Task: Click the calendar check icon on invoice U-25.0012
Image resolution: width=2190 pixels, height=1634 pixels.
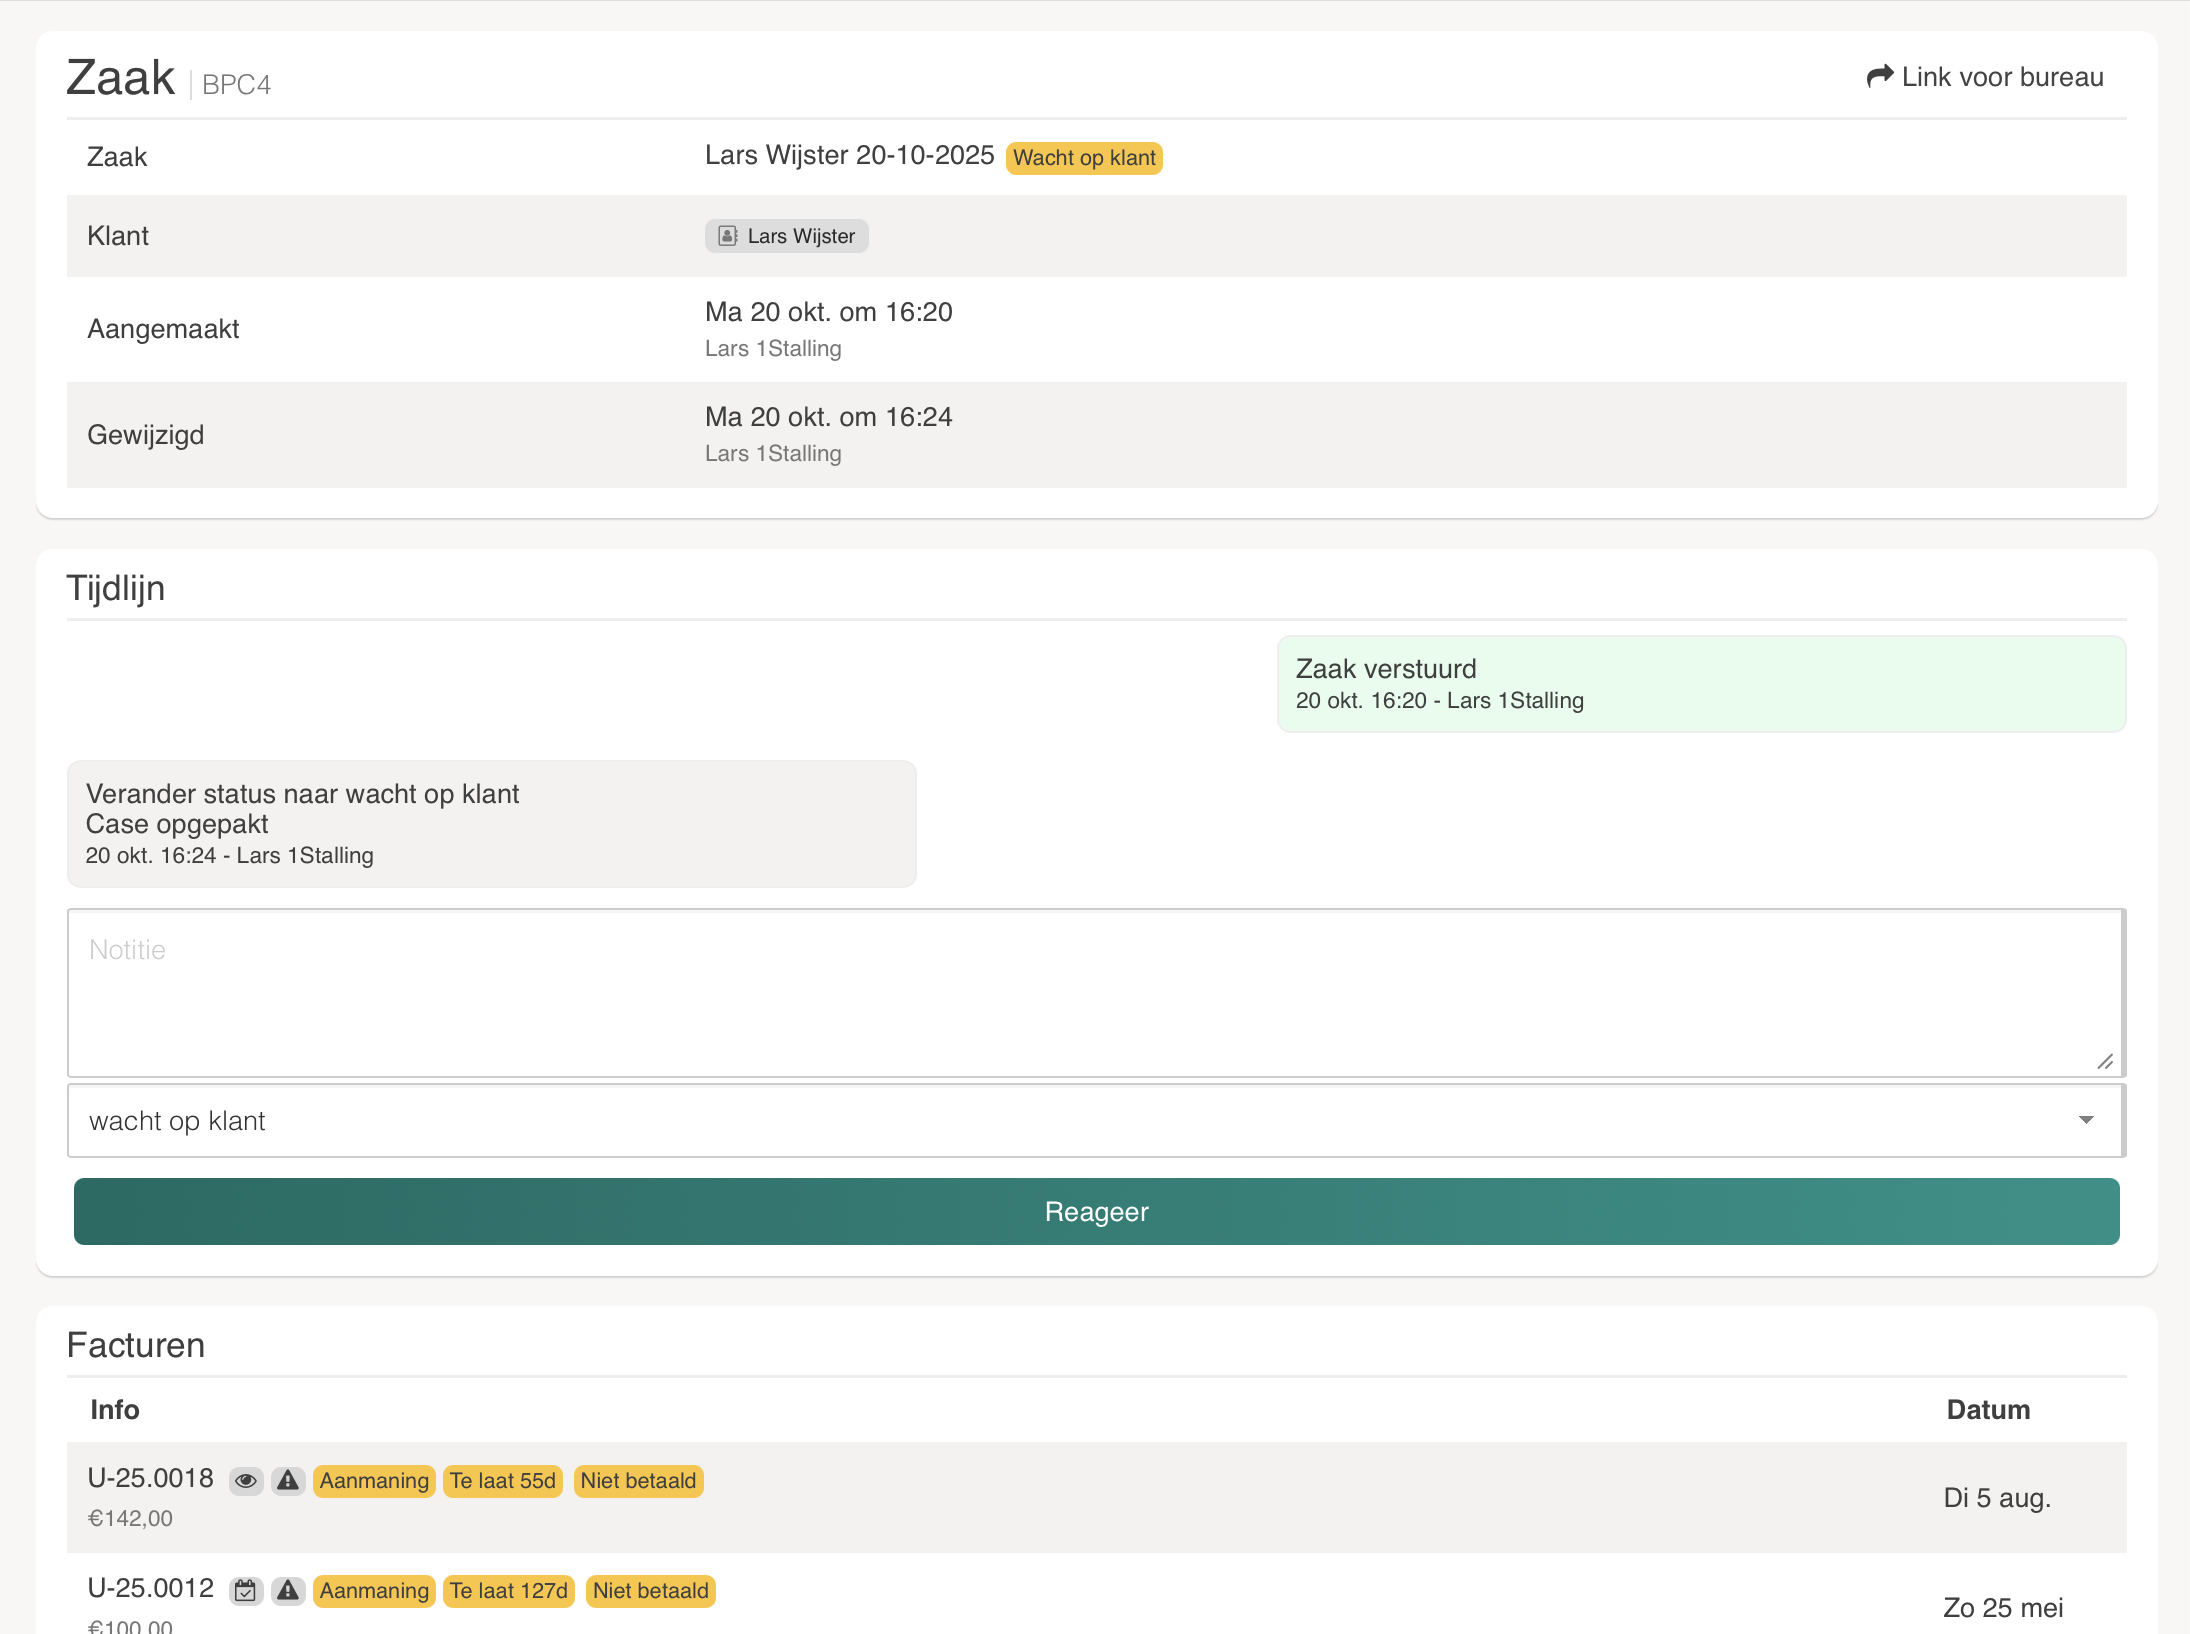Action: pos(245,1591)
